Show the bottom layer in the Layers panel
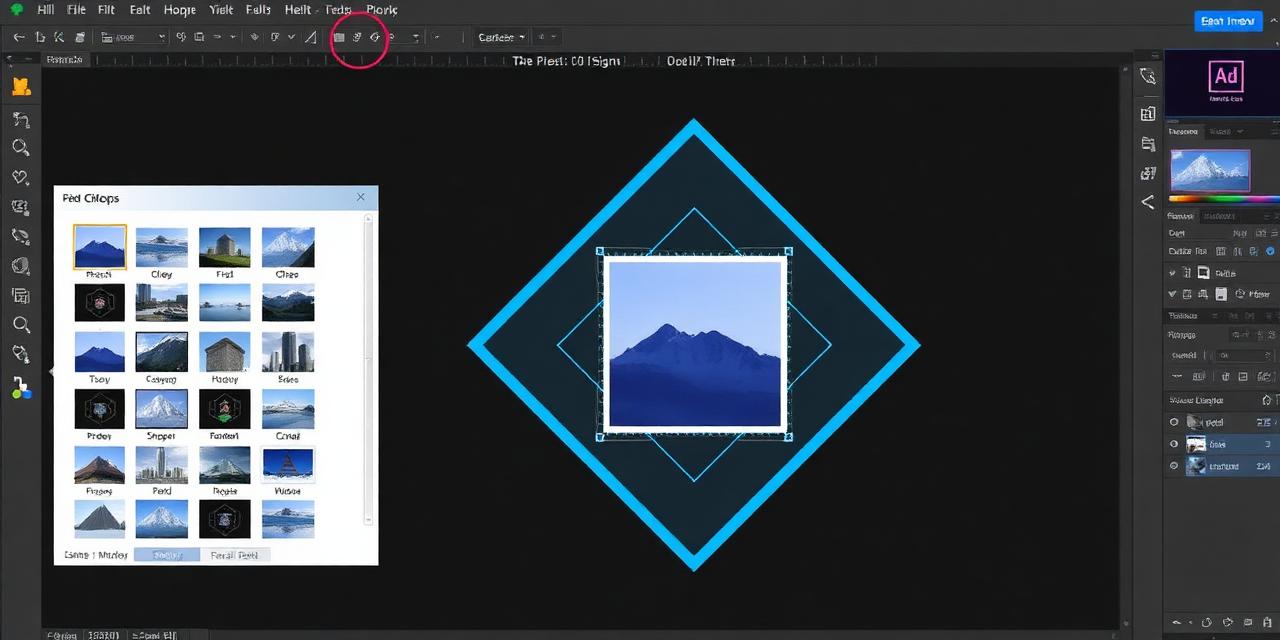This screenshot has width=1280, height=640. point(1174,466)
